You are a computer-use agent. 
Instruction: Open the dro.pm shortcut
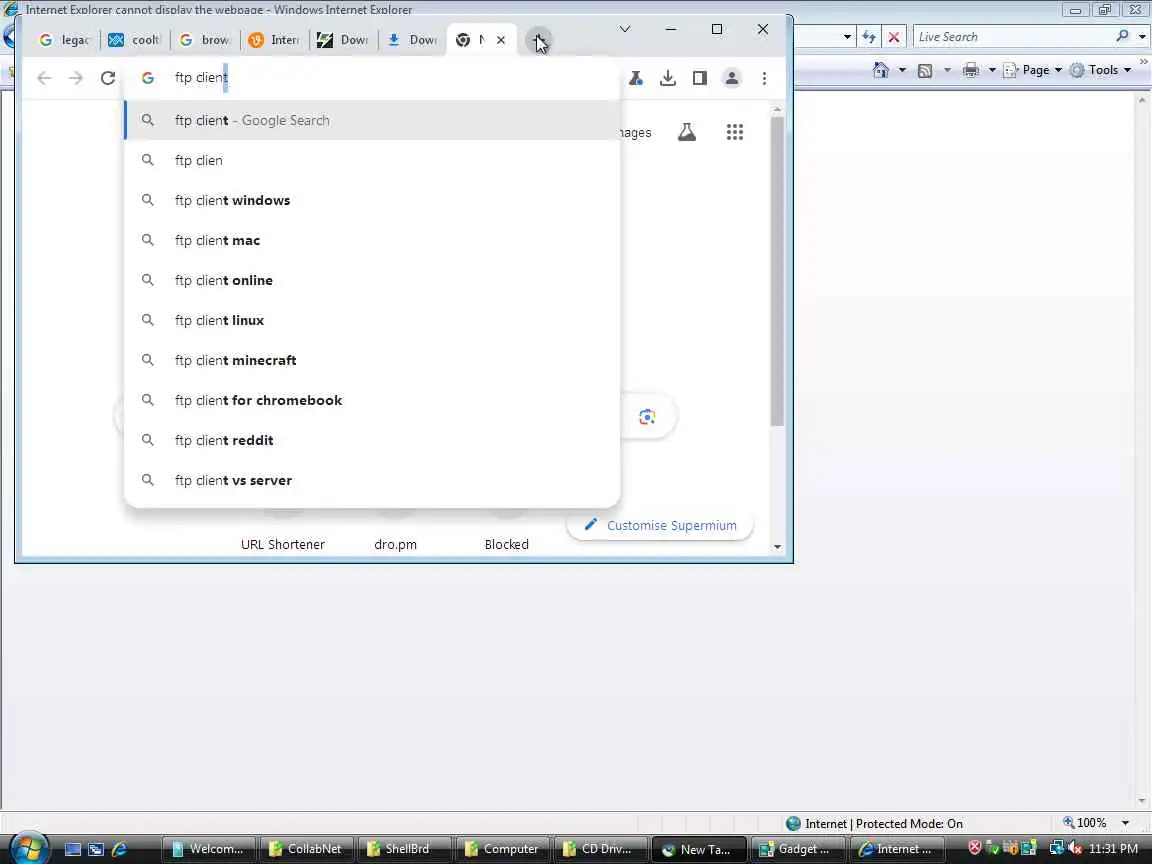(395, 544)
